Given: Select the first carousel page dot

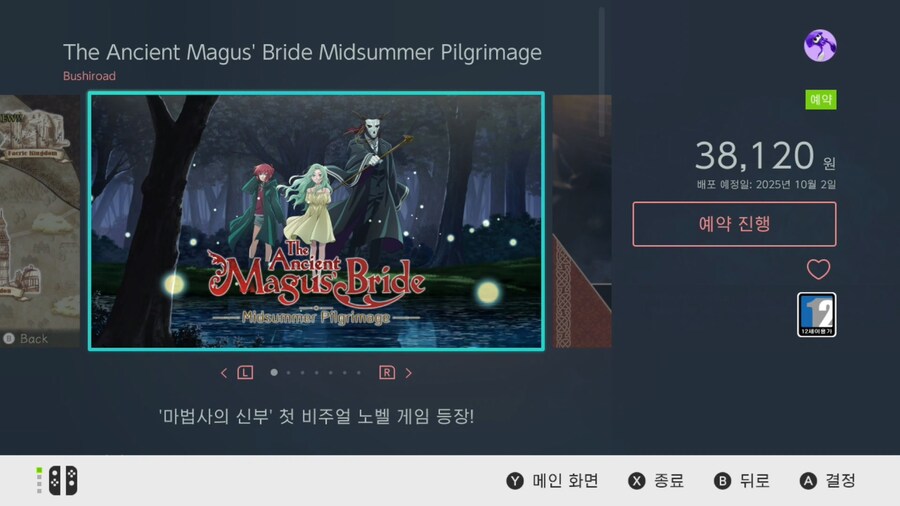Looking at the screenshot, I should pos(274,372).
